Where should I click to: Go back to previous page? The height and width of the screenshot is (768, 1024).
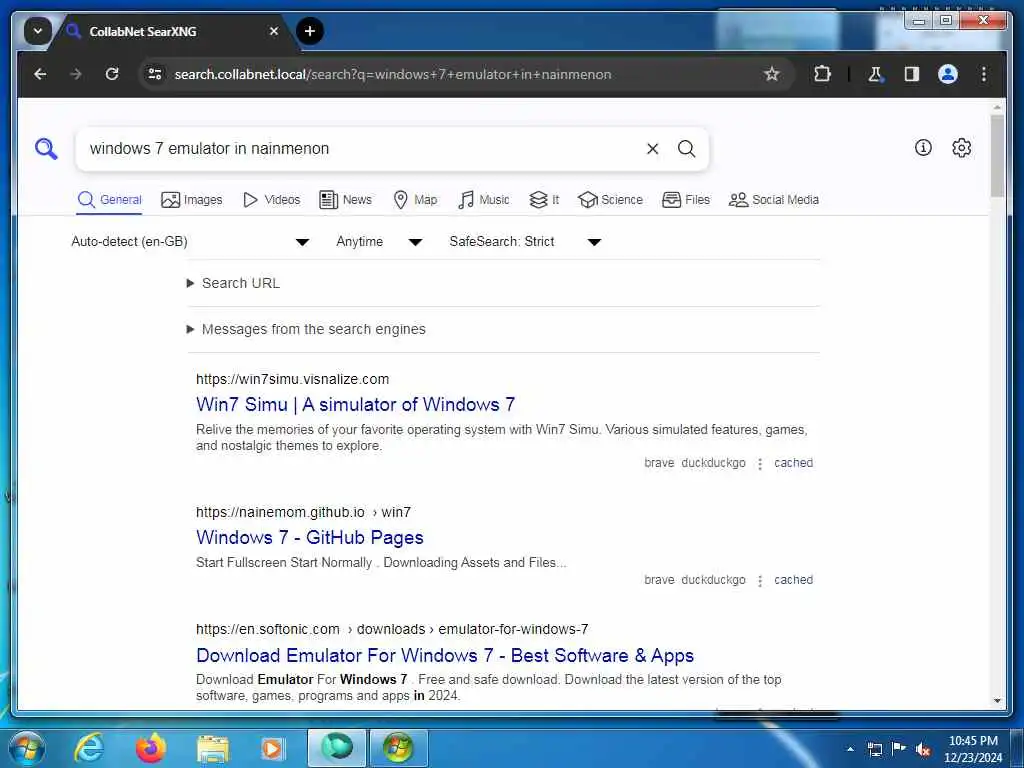pos(40,74)
